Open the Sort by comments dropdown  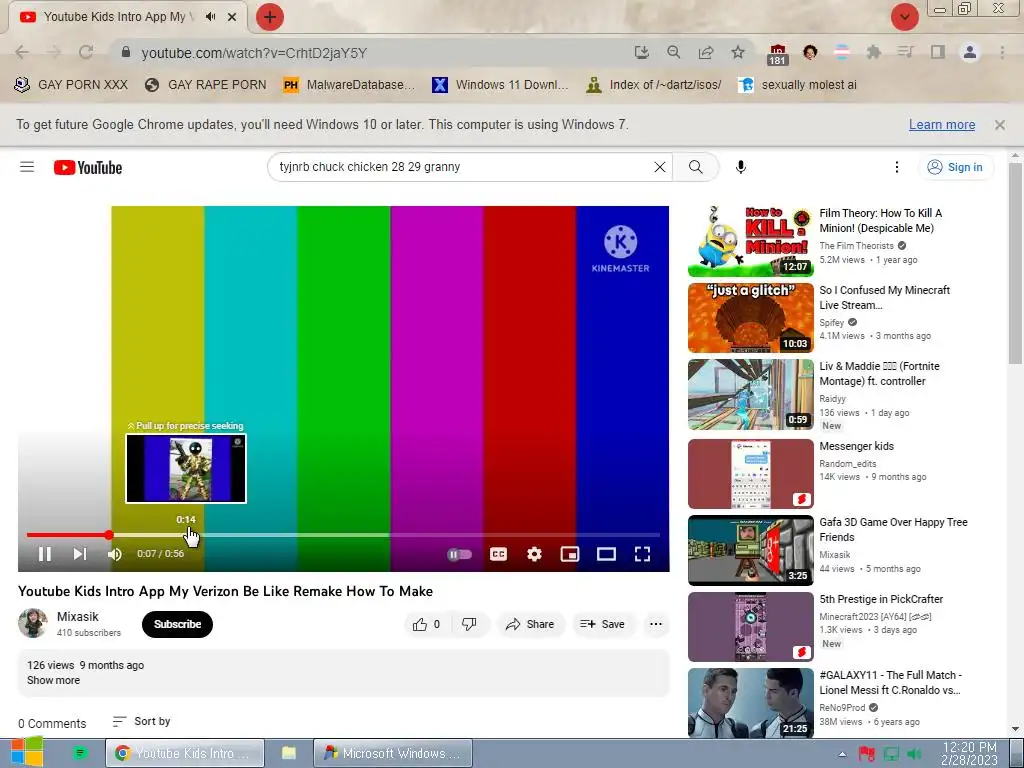141,722
